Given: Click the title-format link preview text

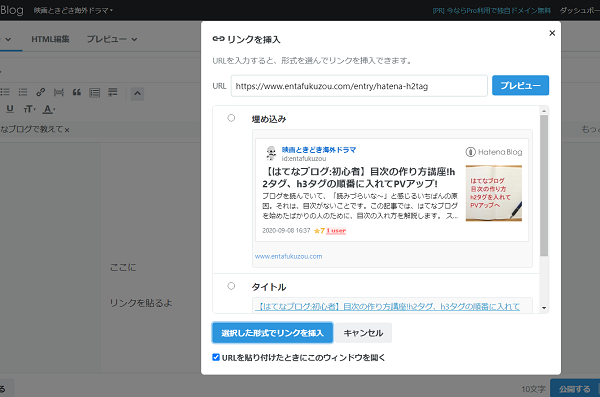Looking at the screenshot, I should click(387, 306).
